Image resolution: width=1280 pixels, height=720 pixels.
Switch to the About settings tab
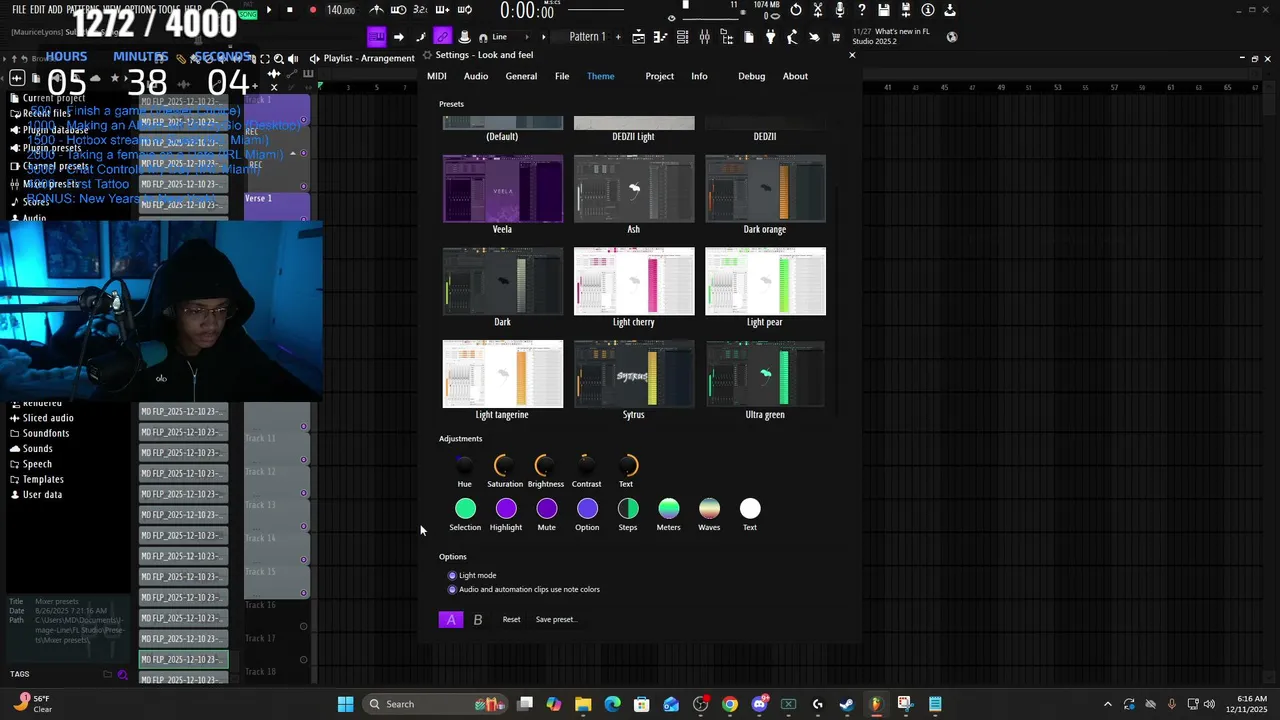click(x=795, y=76)
